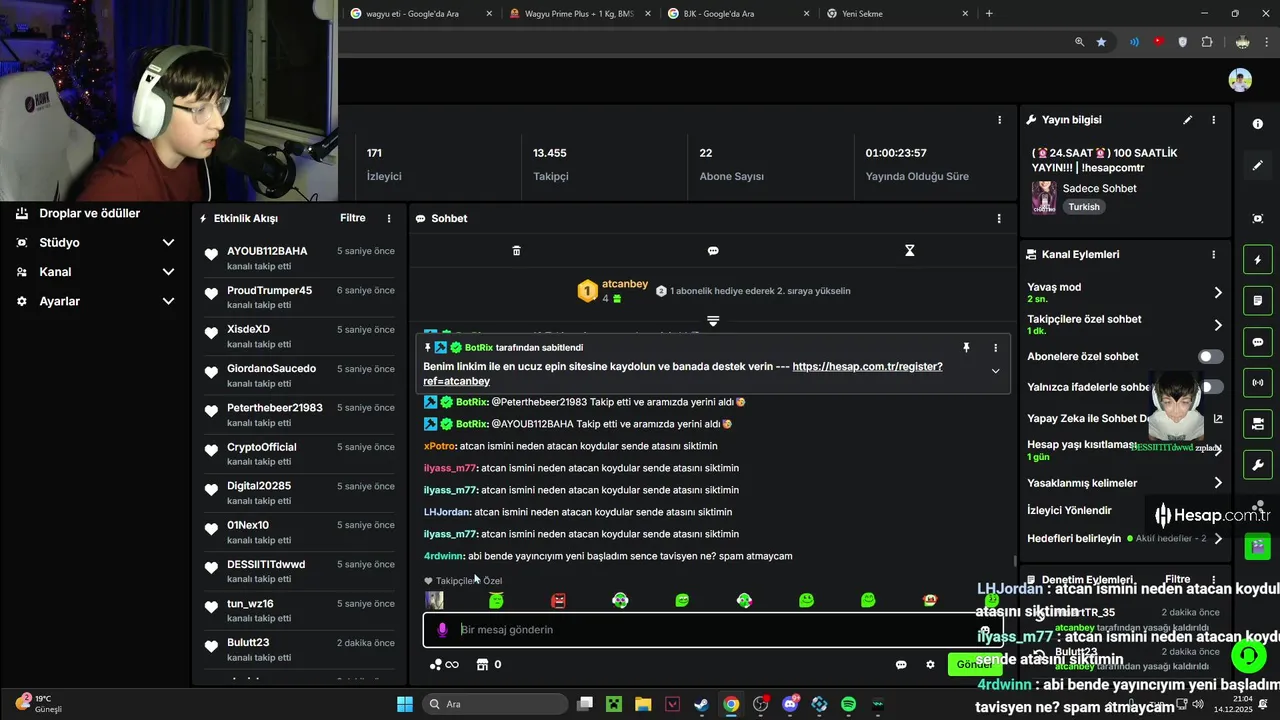Open Windows Start menu

click(405, 704)
